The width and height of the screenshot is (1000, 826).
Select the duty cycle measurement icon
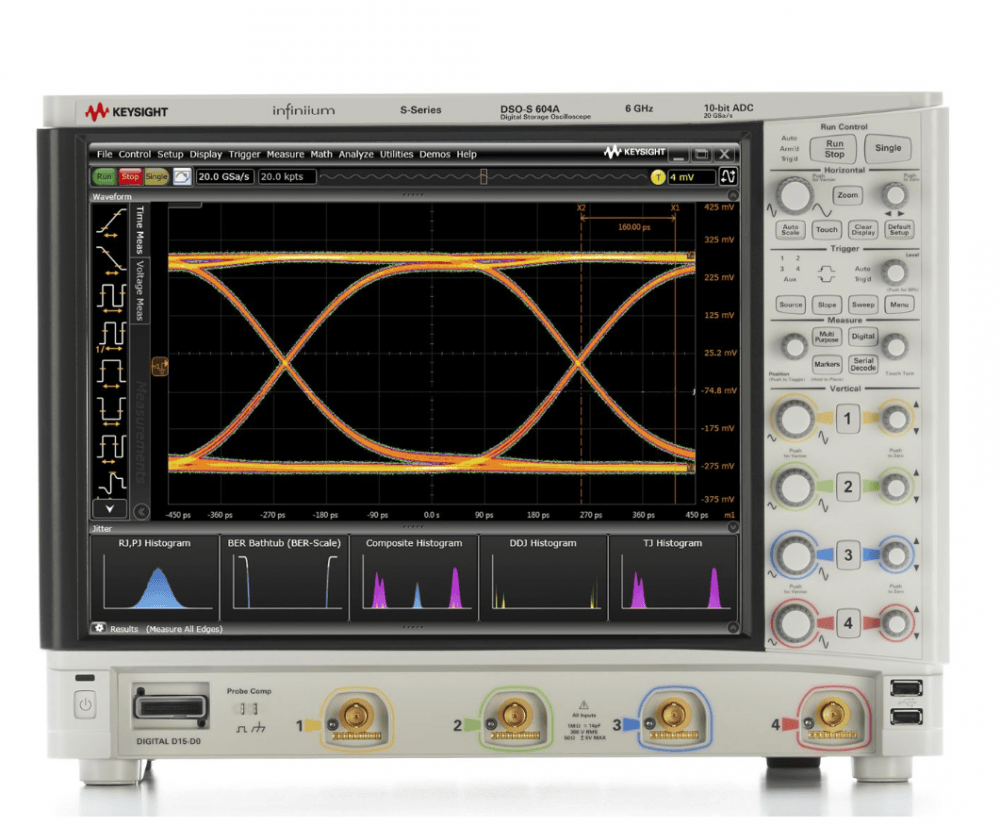point(111,448)
